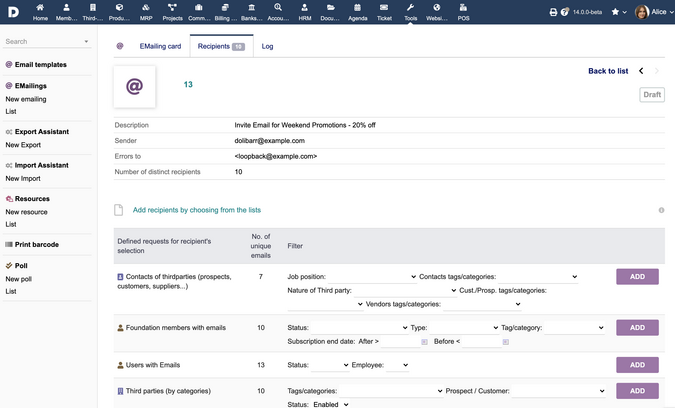Open the Documents module icon
This screenshot has width=675, height=408.
click(x=331, y=7)
